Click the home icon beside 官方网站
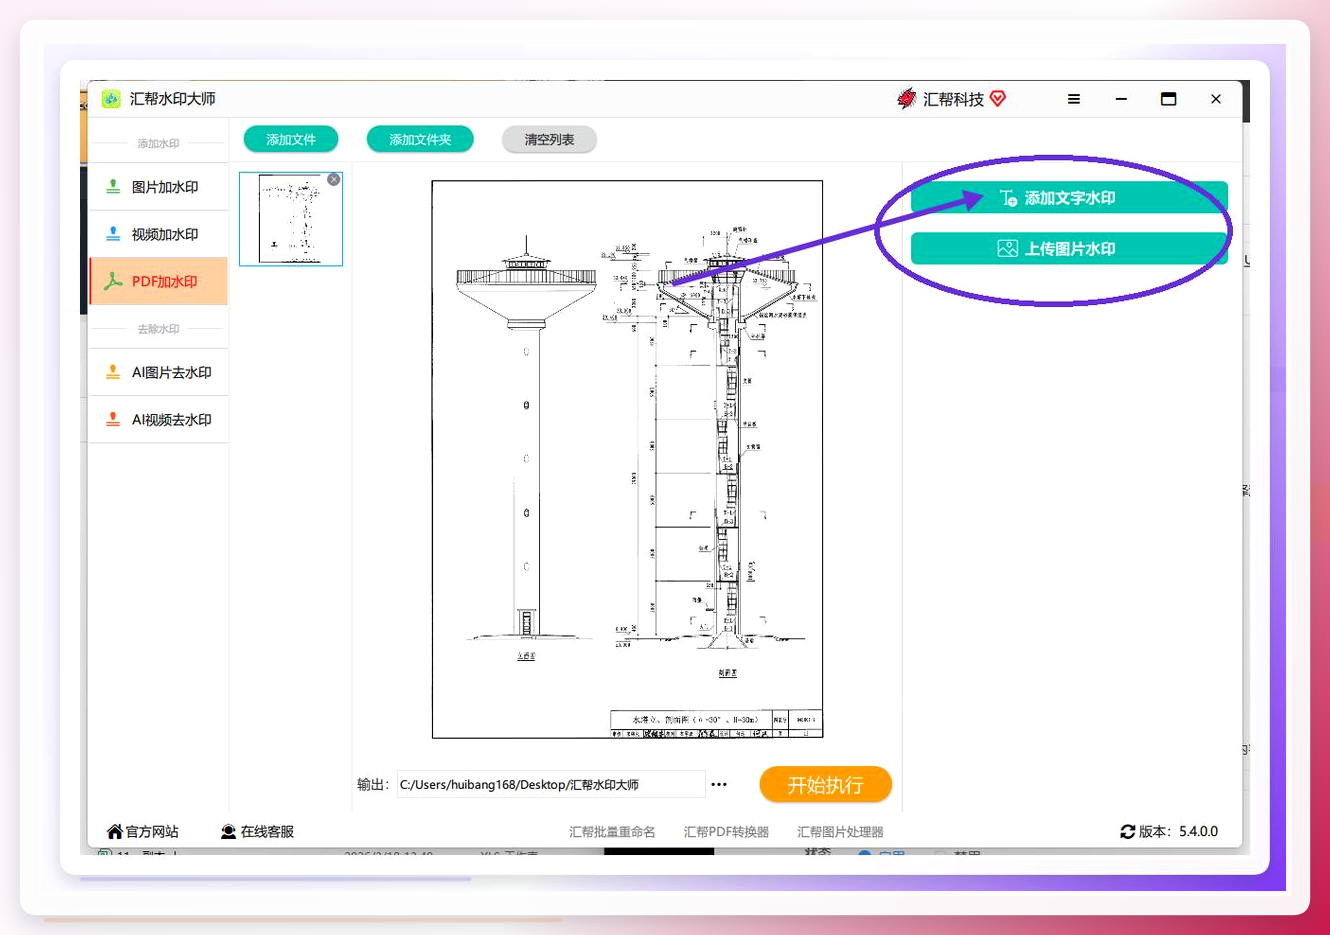 coord(115,832)
